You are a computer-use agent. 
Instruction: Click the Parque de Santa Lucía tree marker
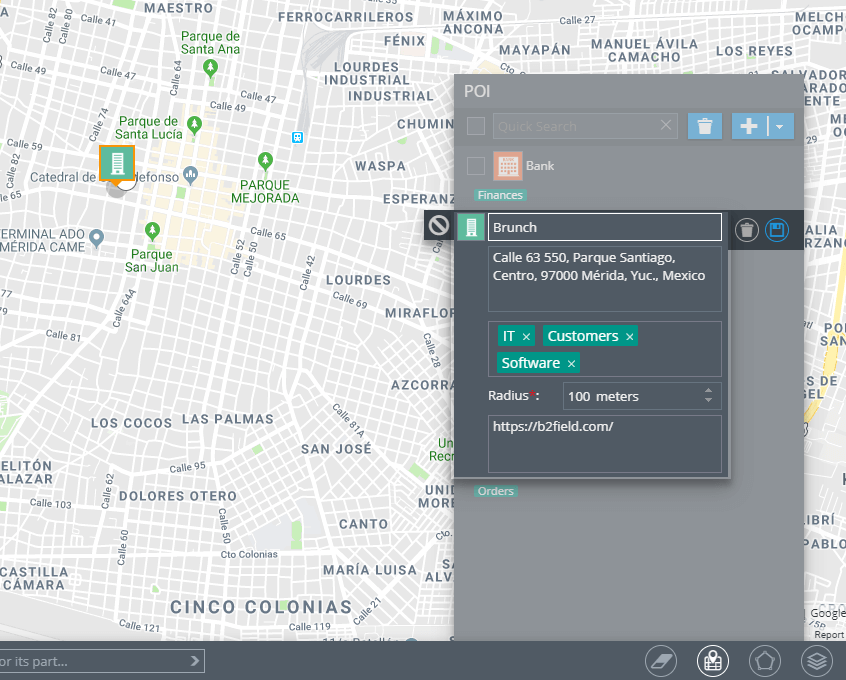pos(194,125)
